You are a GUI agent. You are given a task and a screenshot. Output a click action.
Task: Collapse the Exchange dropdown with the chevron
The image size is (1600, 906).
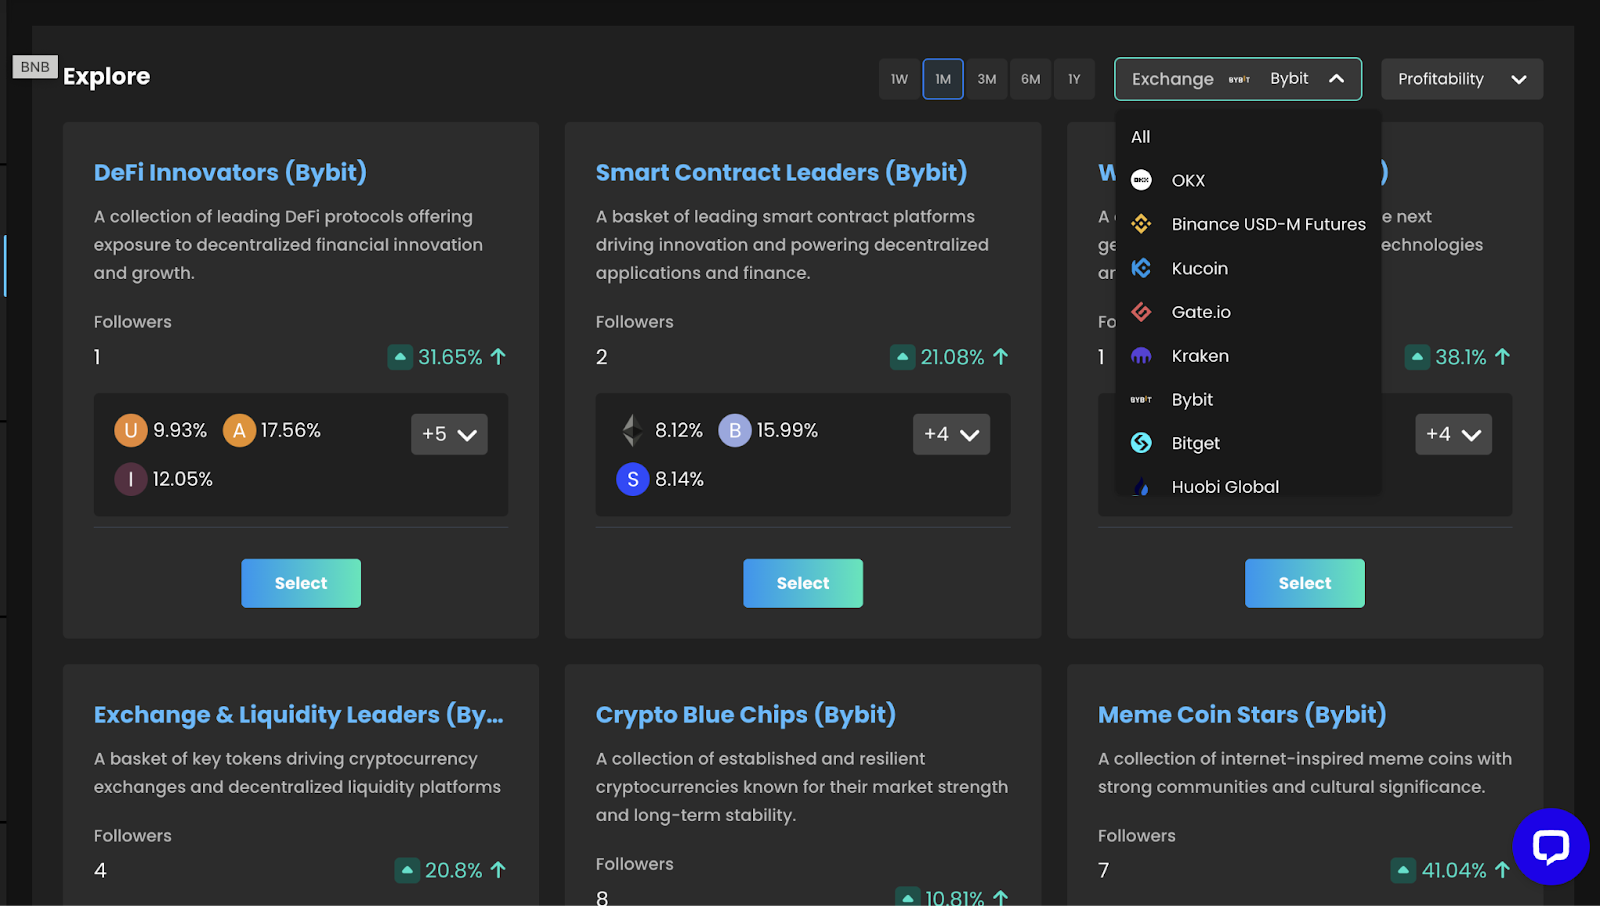click(1336, 79)
